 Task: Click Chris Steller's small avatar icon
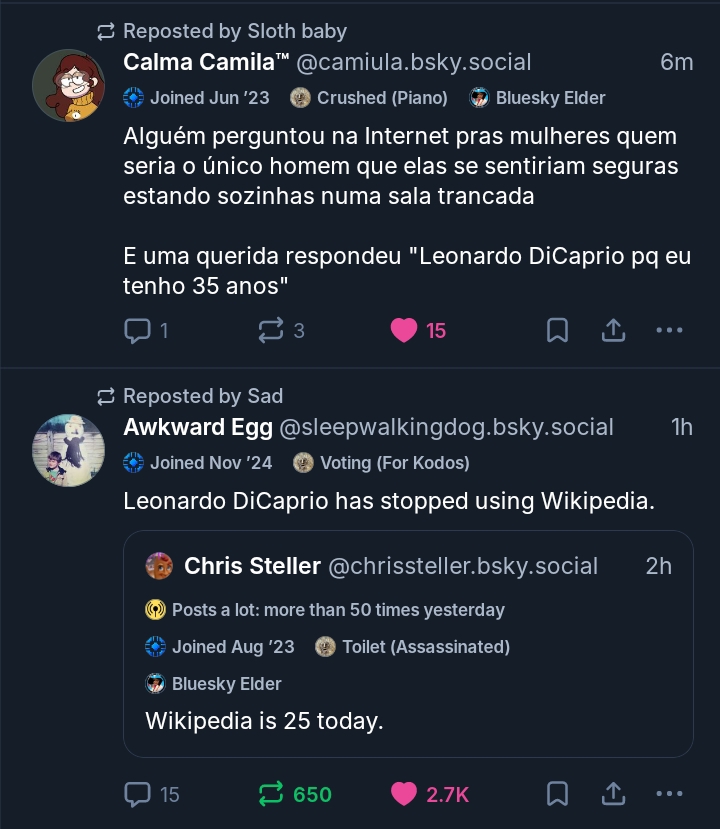coord(159,566)
